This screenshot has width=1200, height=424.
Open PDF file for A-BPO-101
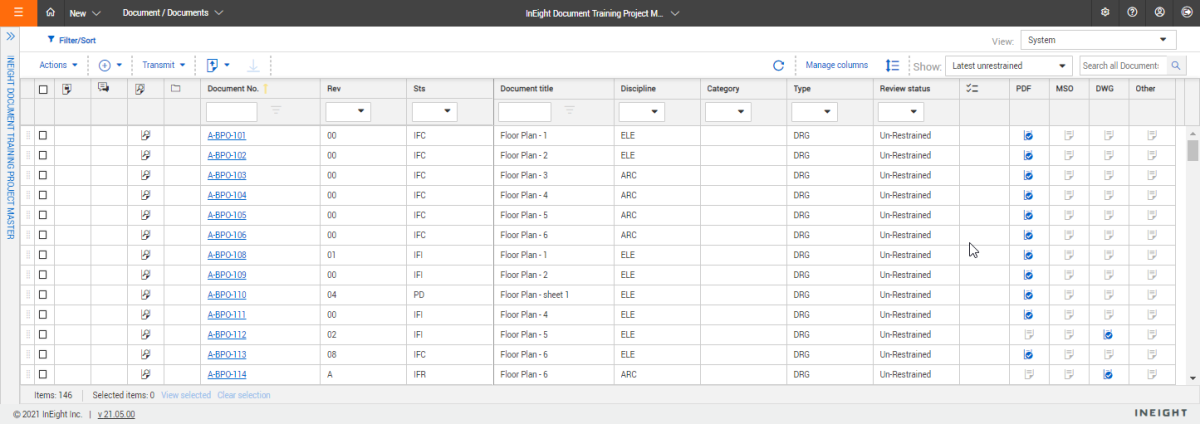point(1027,136)
